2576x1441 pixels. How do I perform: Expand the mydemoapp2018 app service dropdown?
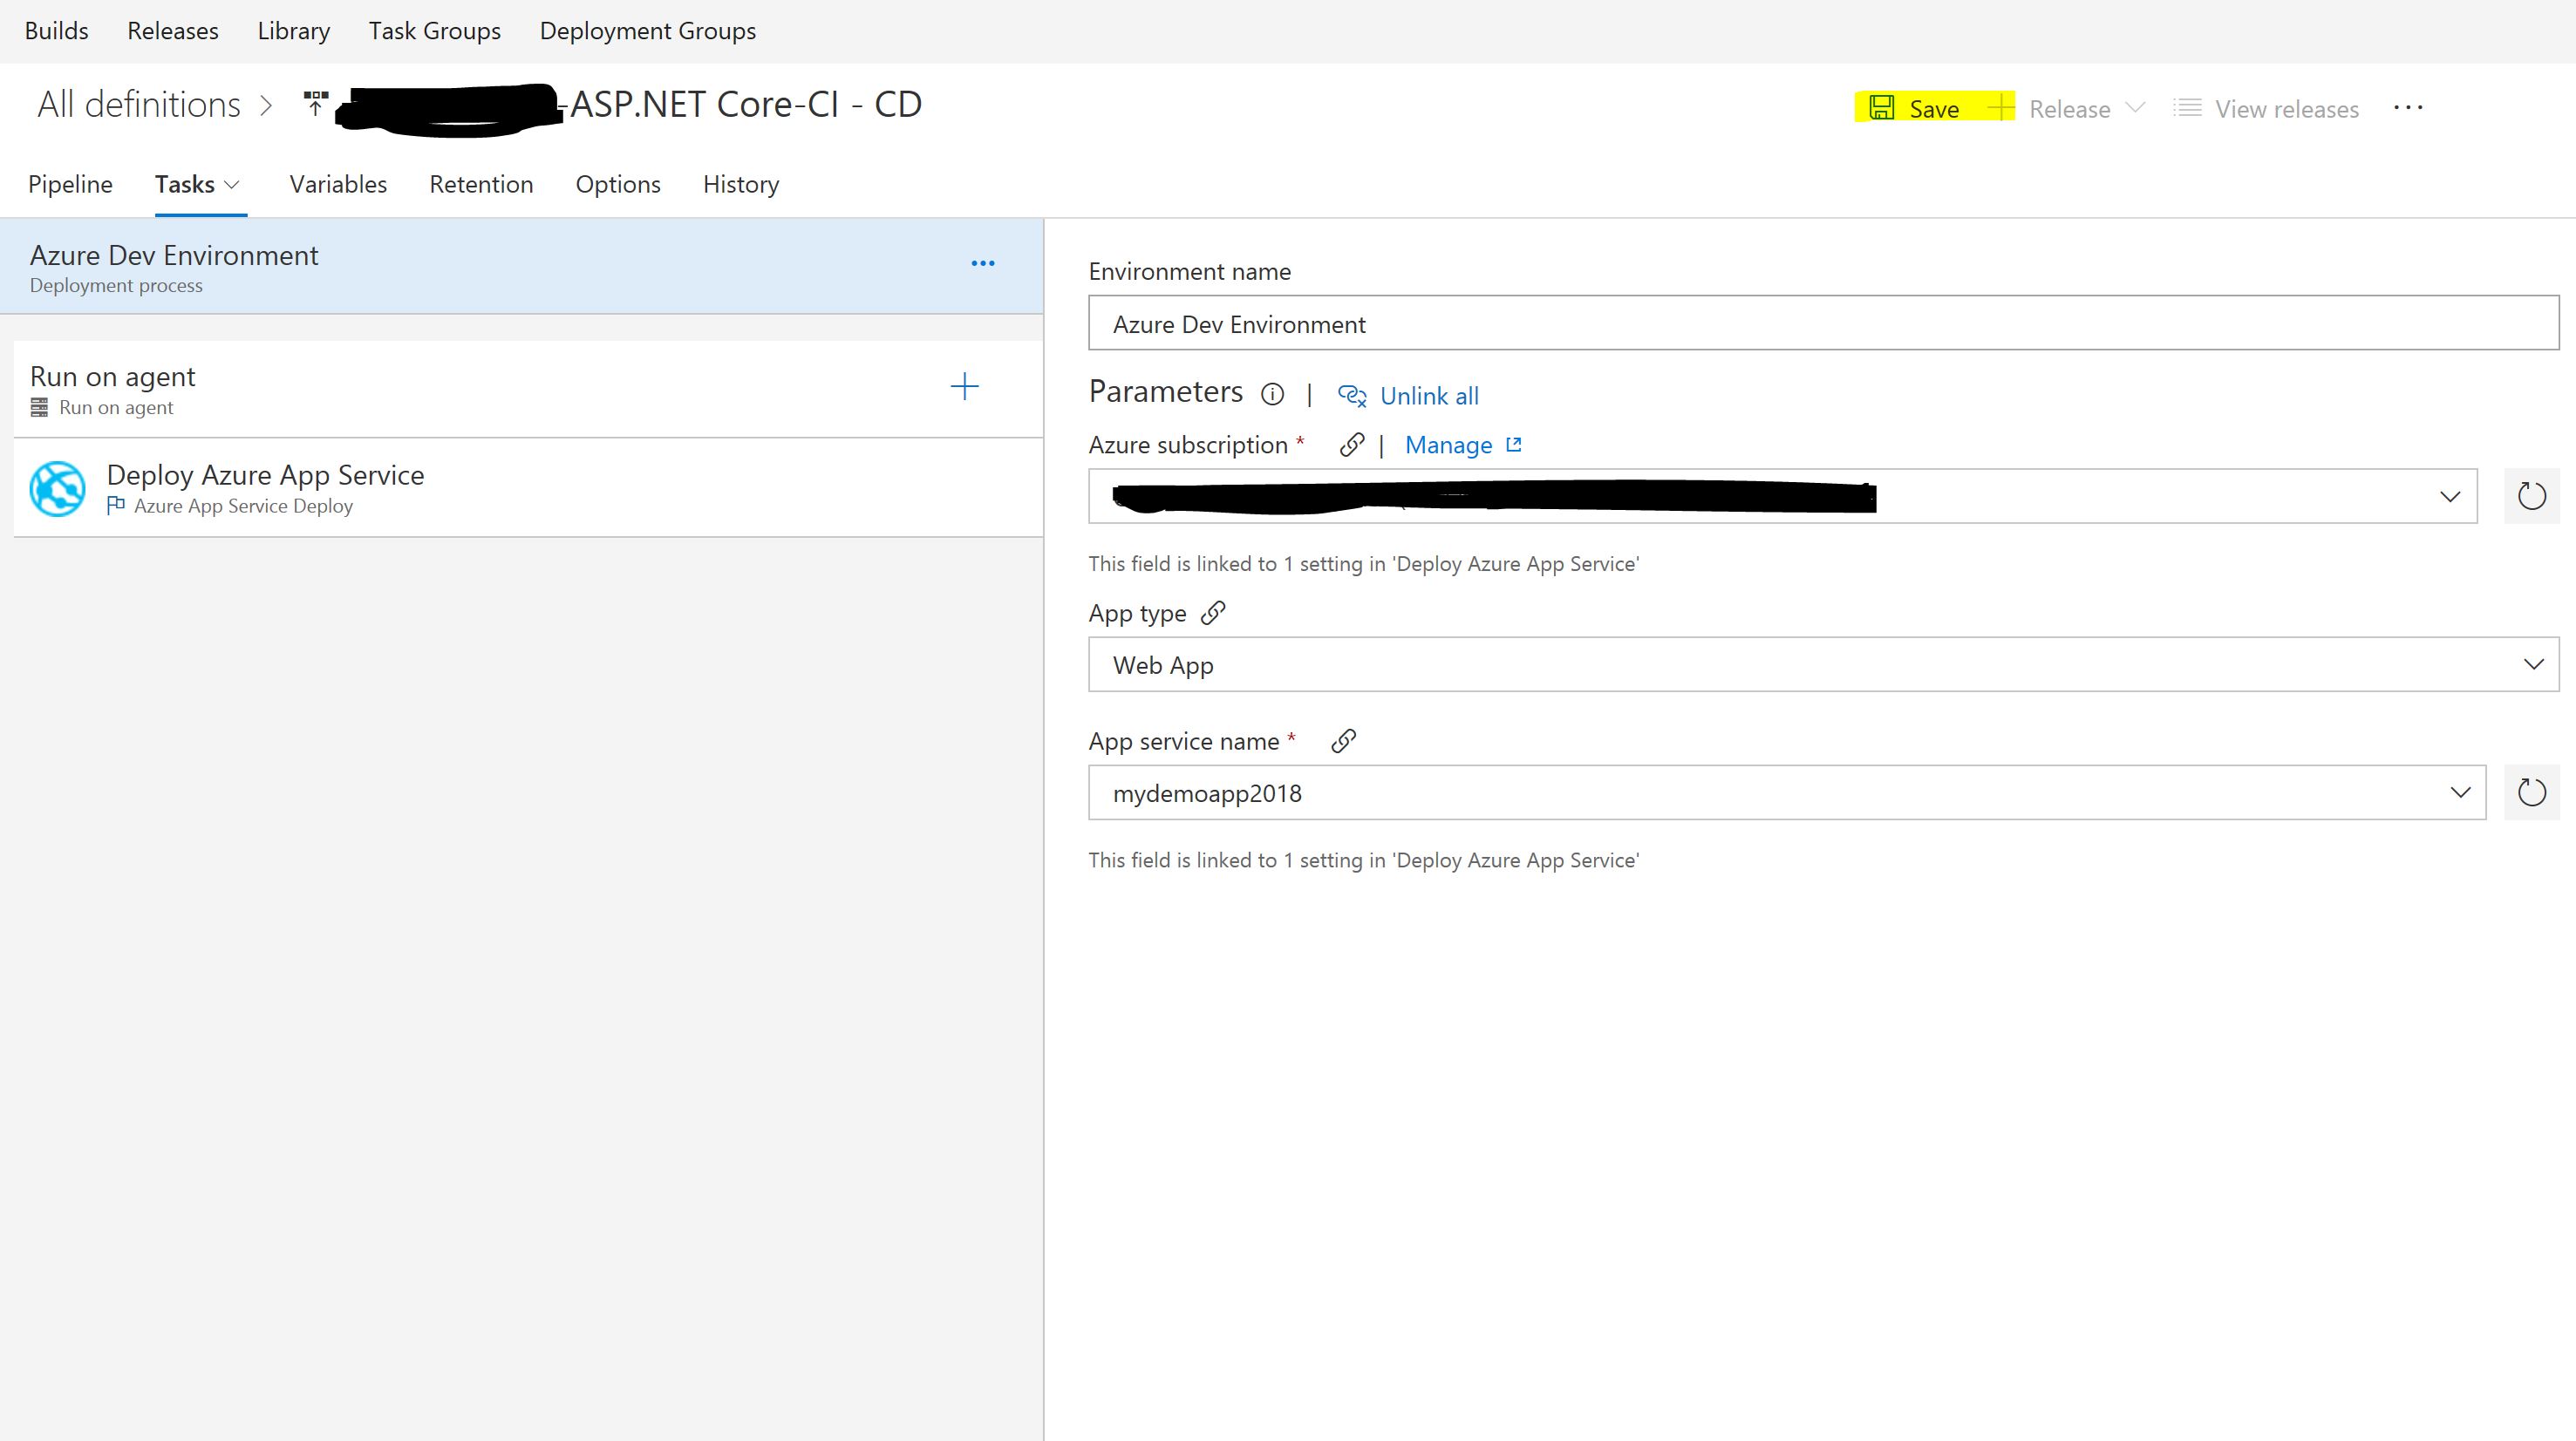(2460, 793)
